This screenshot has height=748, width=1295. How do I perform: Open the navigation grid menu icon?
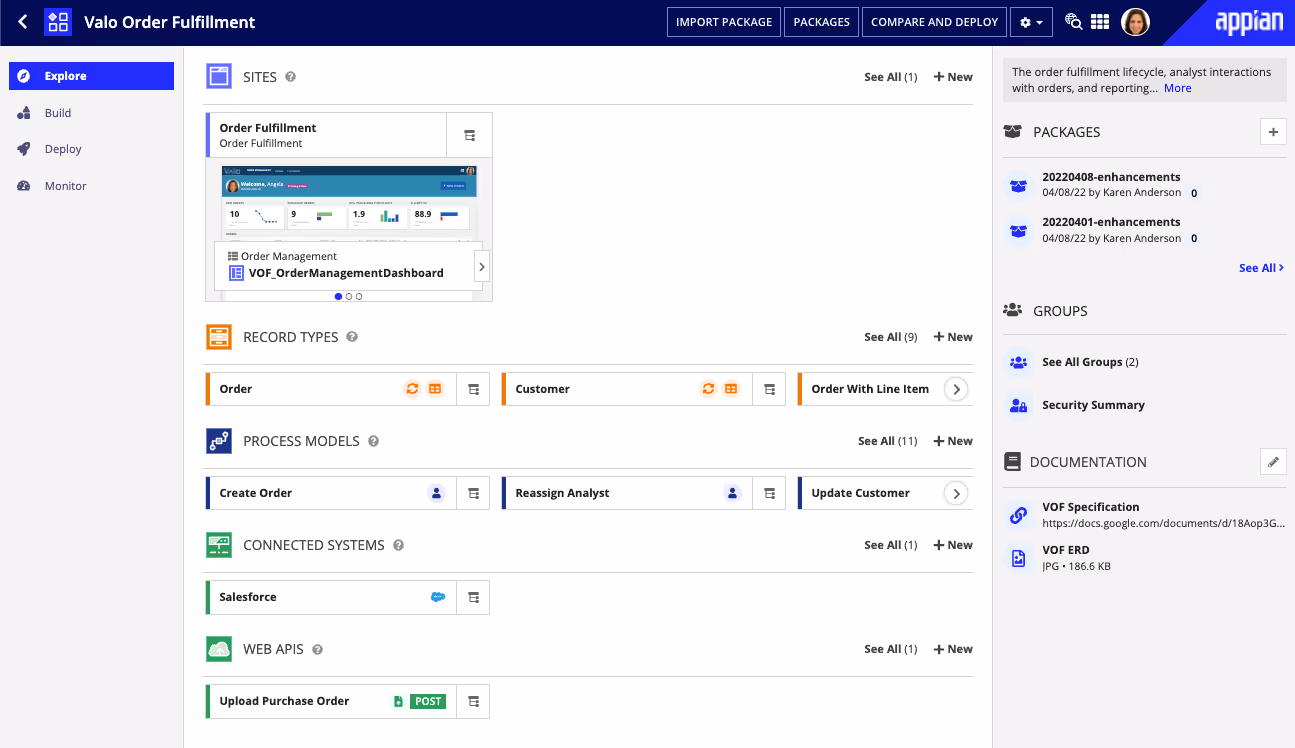(1100, 22)
